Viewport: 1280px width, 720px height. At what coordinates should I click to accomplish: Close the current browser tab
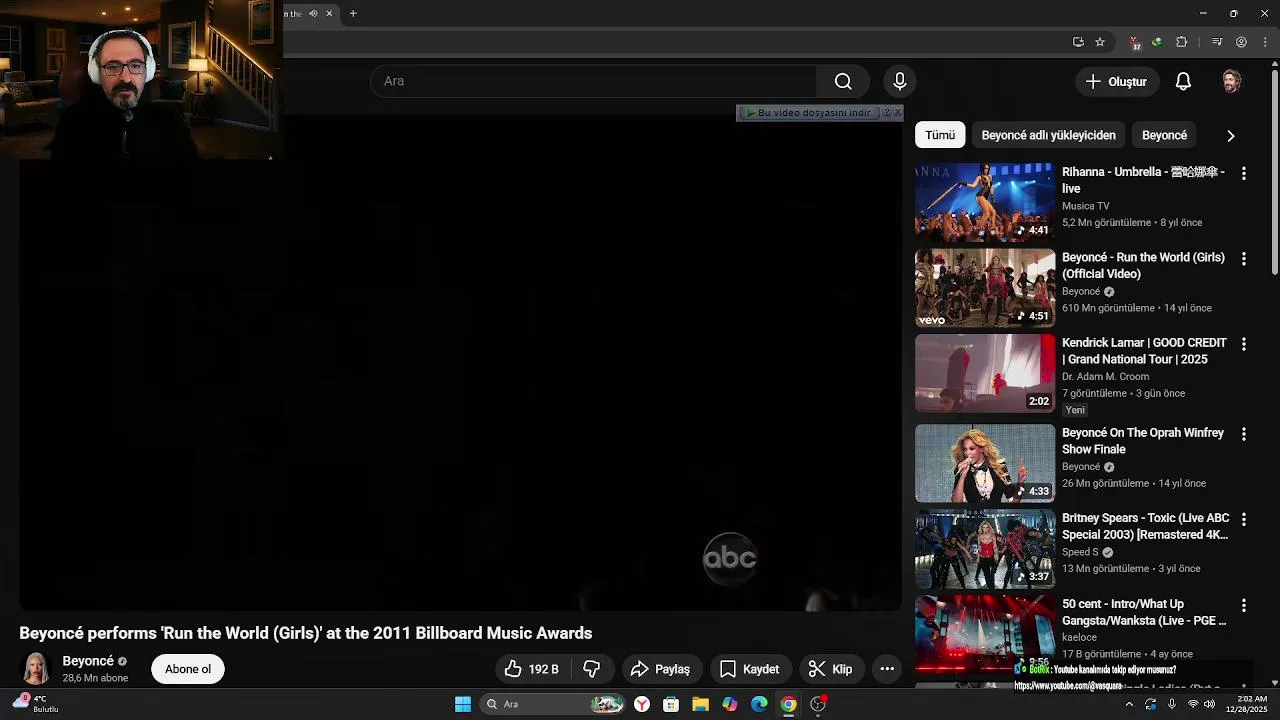pyautogui.click(x=329, y=13)
